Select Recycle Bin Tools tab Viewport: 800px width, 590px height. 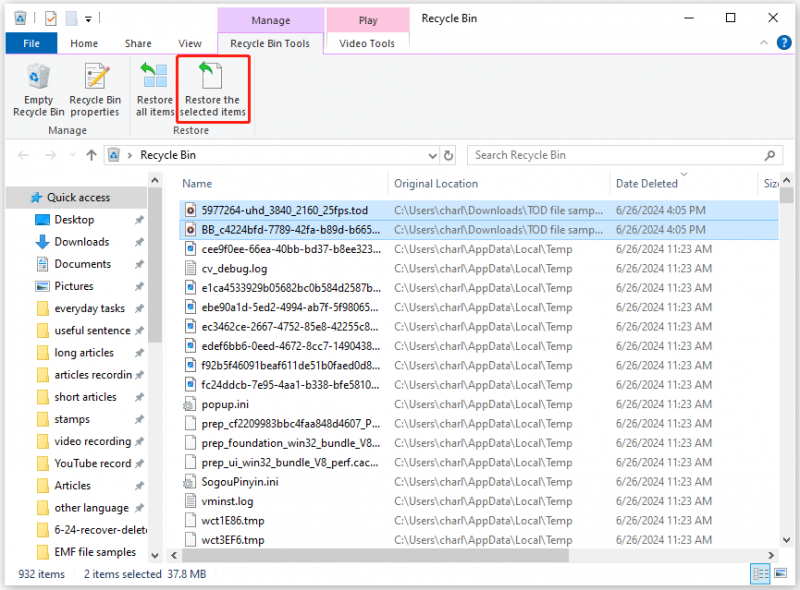(270, 43)
